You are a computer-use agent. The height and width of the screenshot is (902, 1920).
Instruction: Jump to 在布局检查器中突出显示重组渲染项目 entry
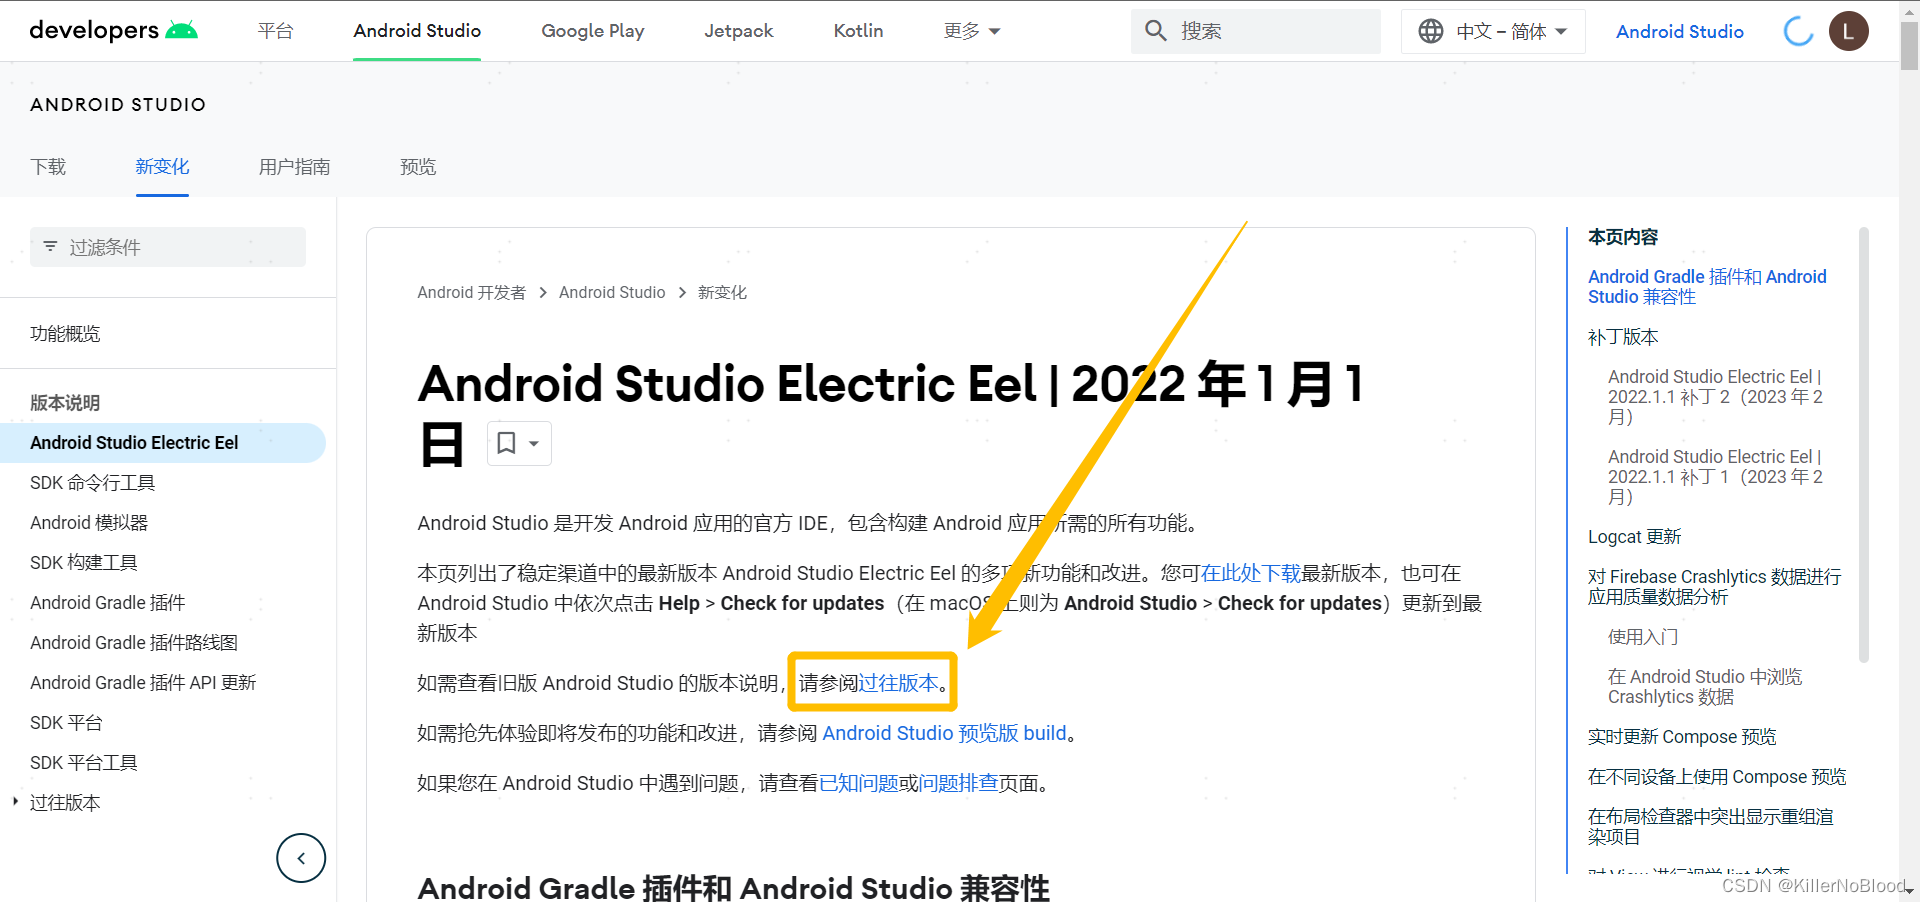[x=1711, y=827]
